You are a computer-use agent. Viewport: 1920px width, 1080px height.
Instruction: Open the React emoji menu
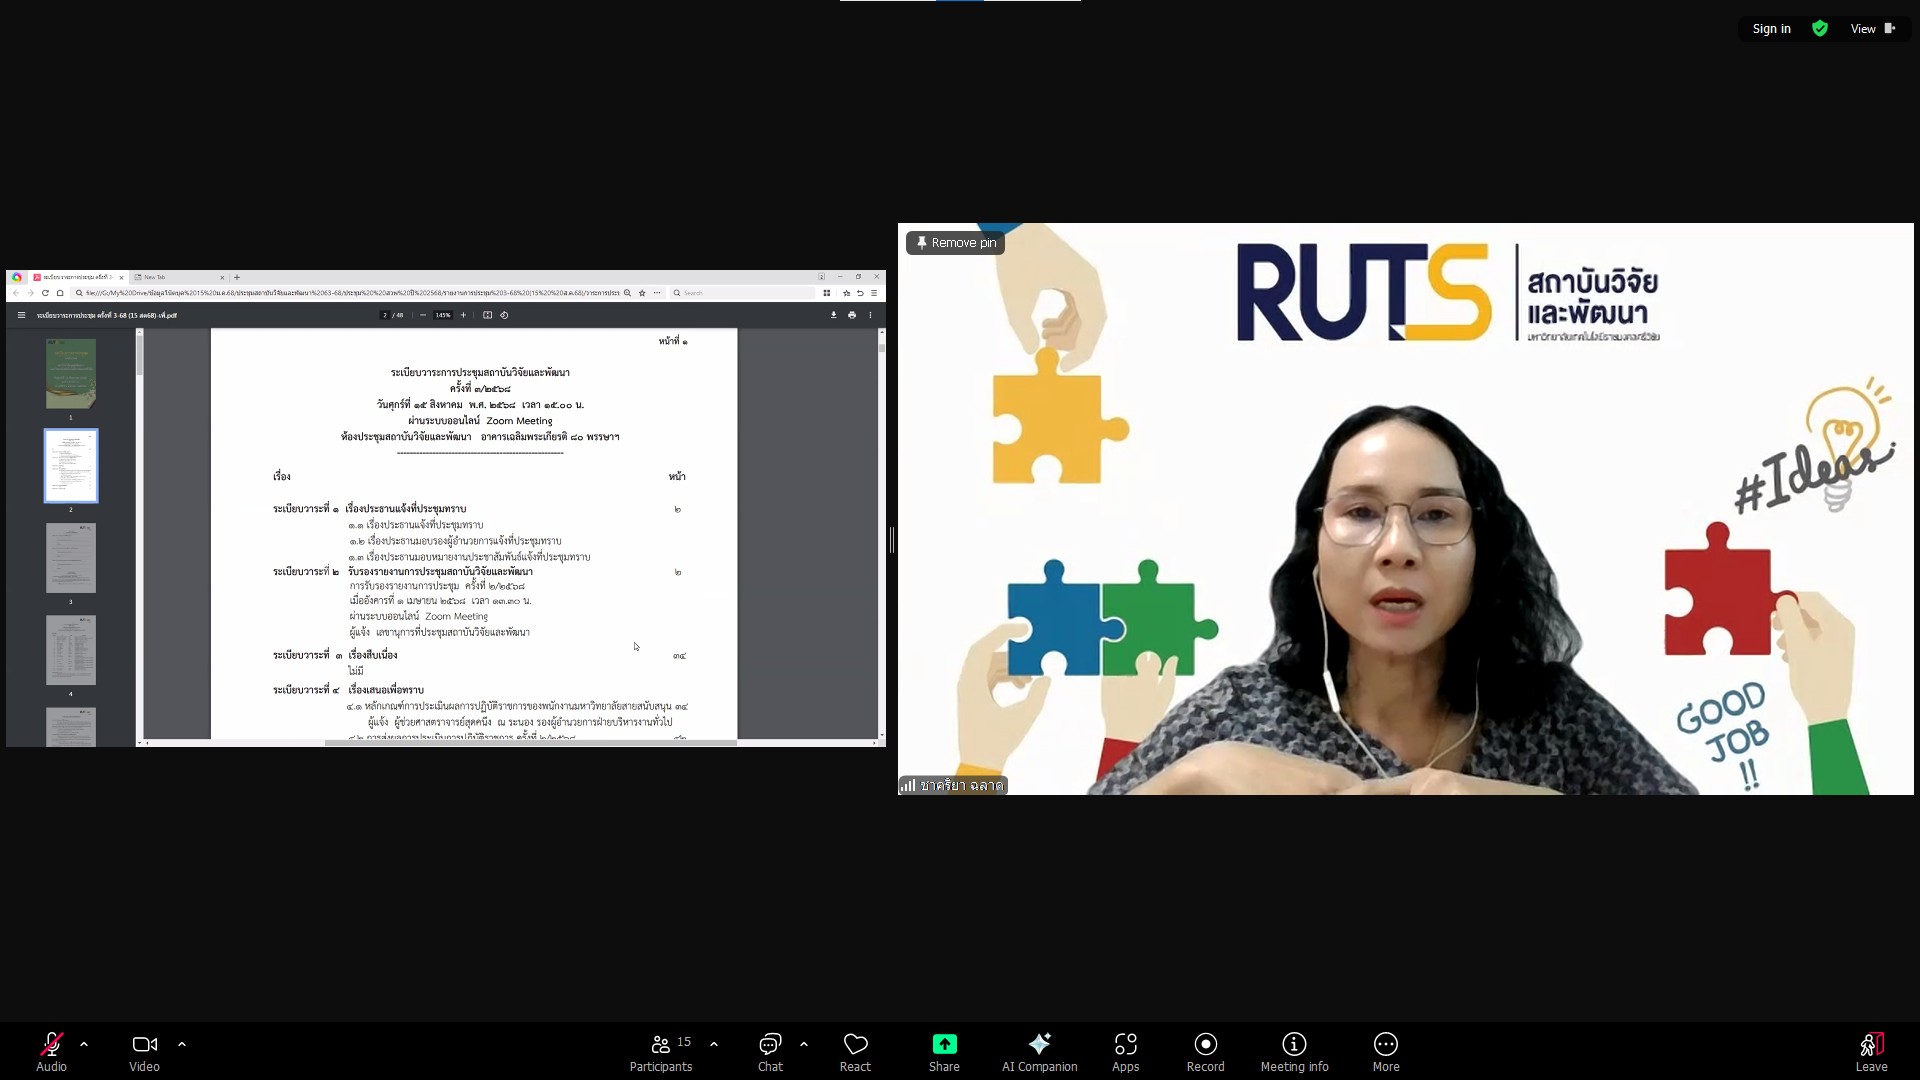(x=855, y=1051)
